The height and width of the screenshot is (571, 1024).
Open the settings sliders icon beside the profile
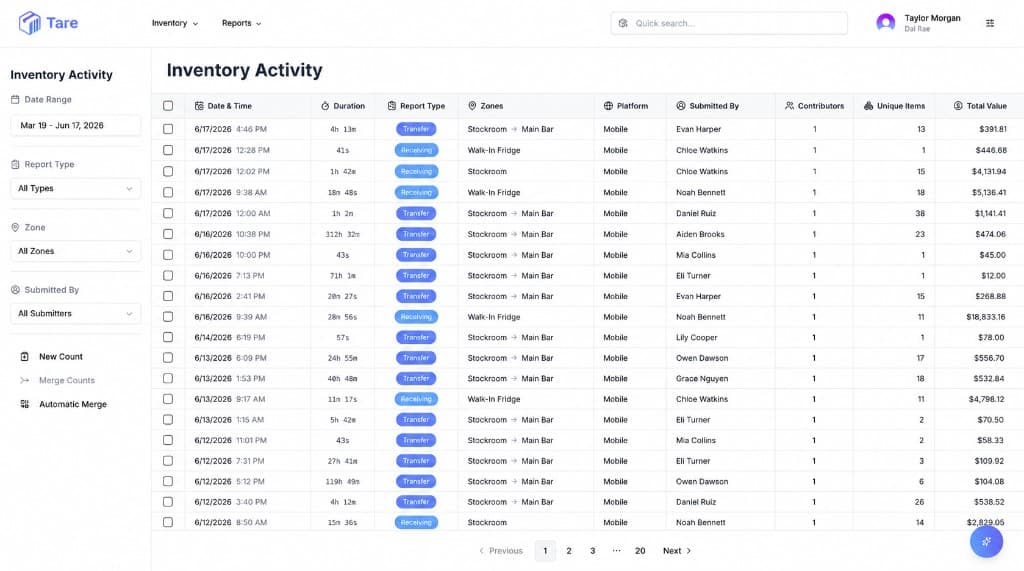click(990, 23)
